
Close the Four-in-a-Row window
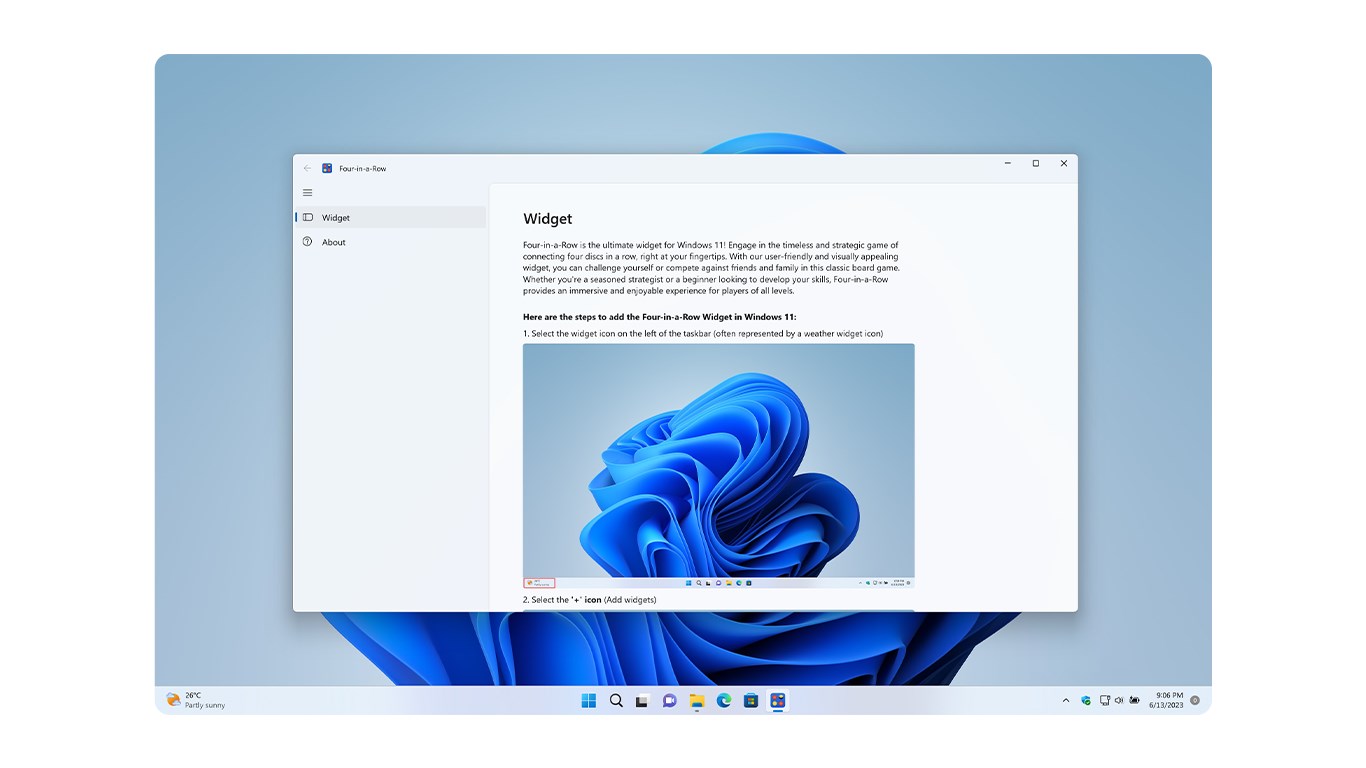pos(1064,163)
